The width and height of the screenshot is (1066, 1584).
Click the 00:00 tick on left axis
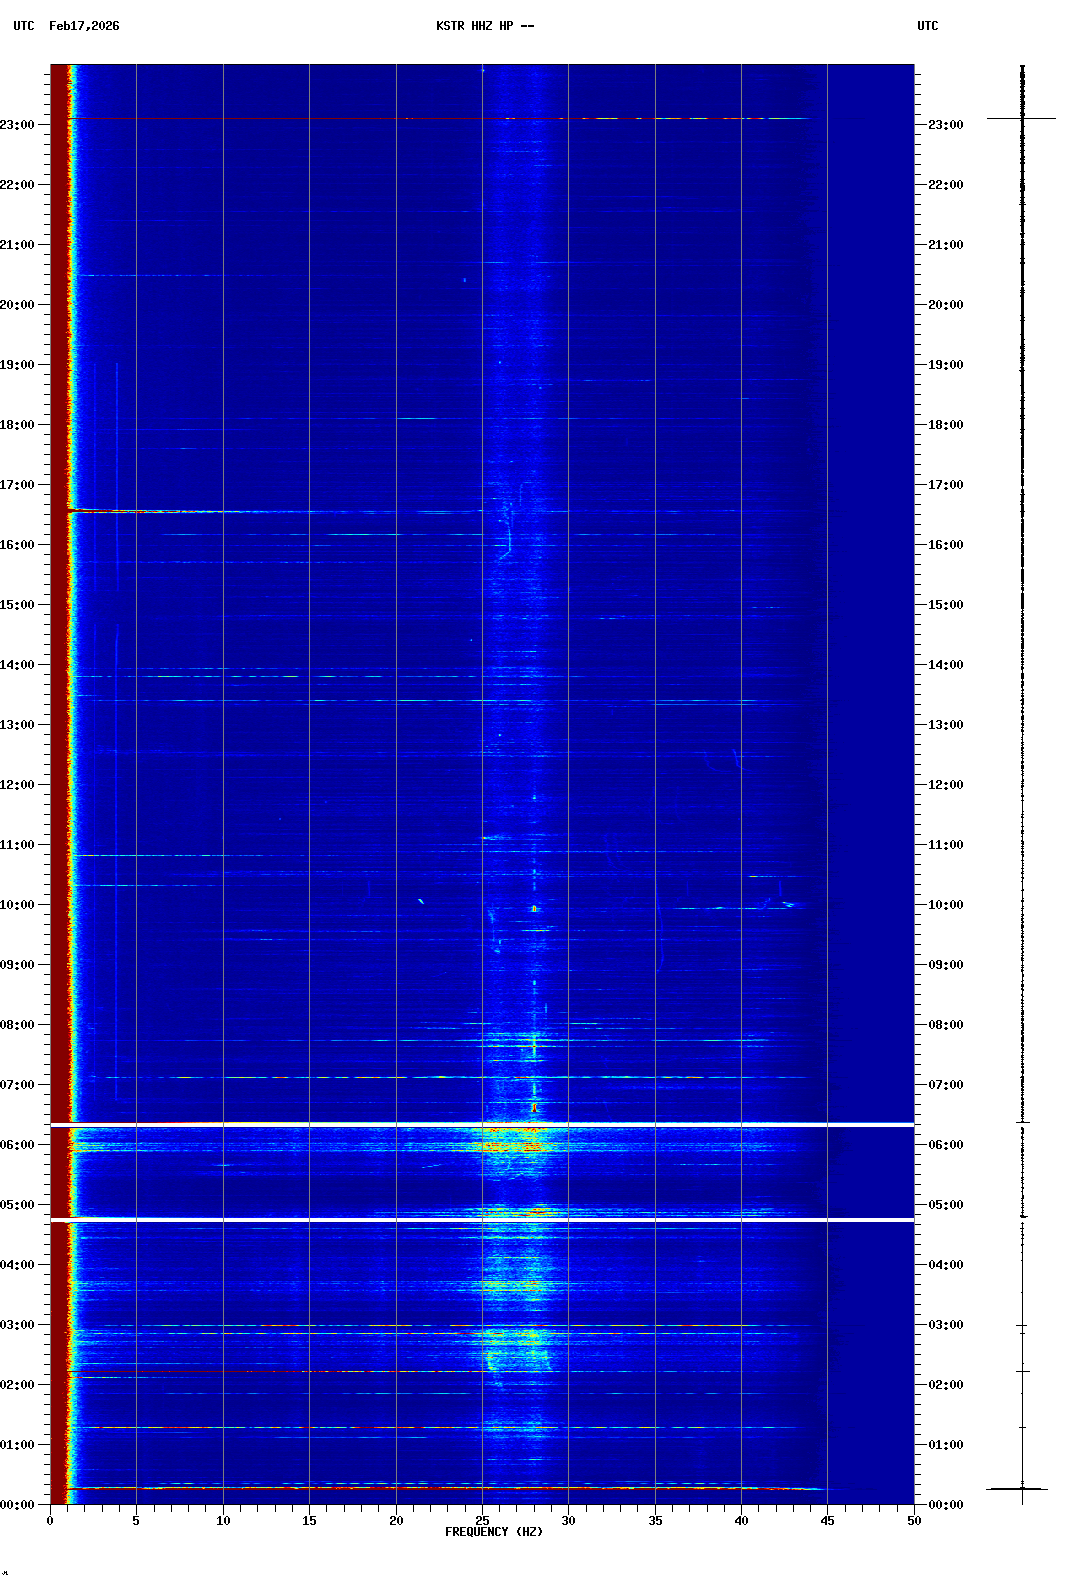[x=18, y=1505]
